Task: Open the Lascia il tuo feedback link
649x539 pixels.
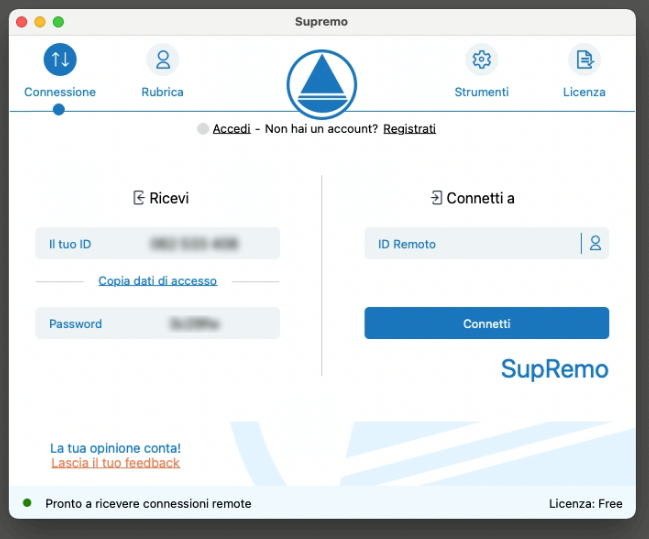Action: coord(115,463)
